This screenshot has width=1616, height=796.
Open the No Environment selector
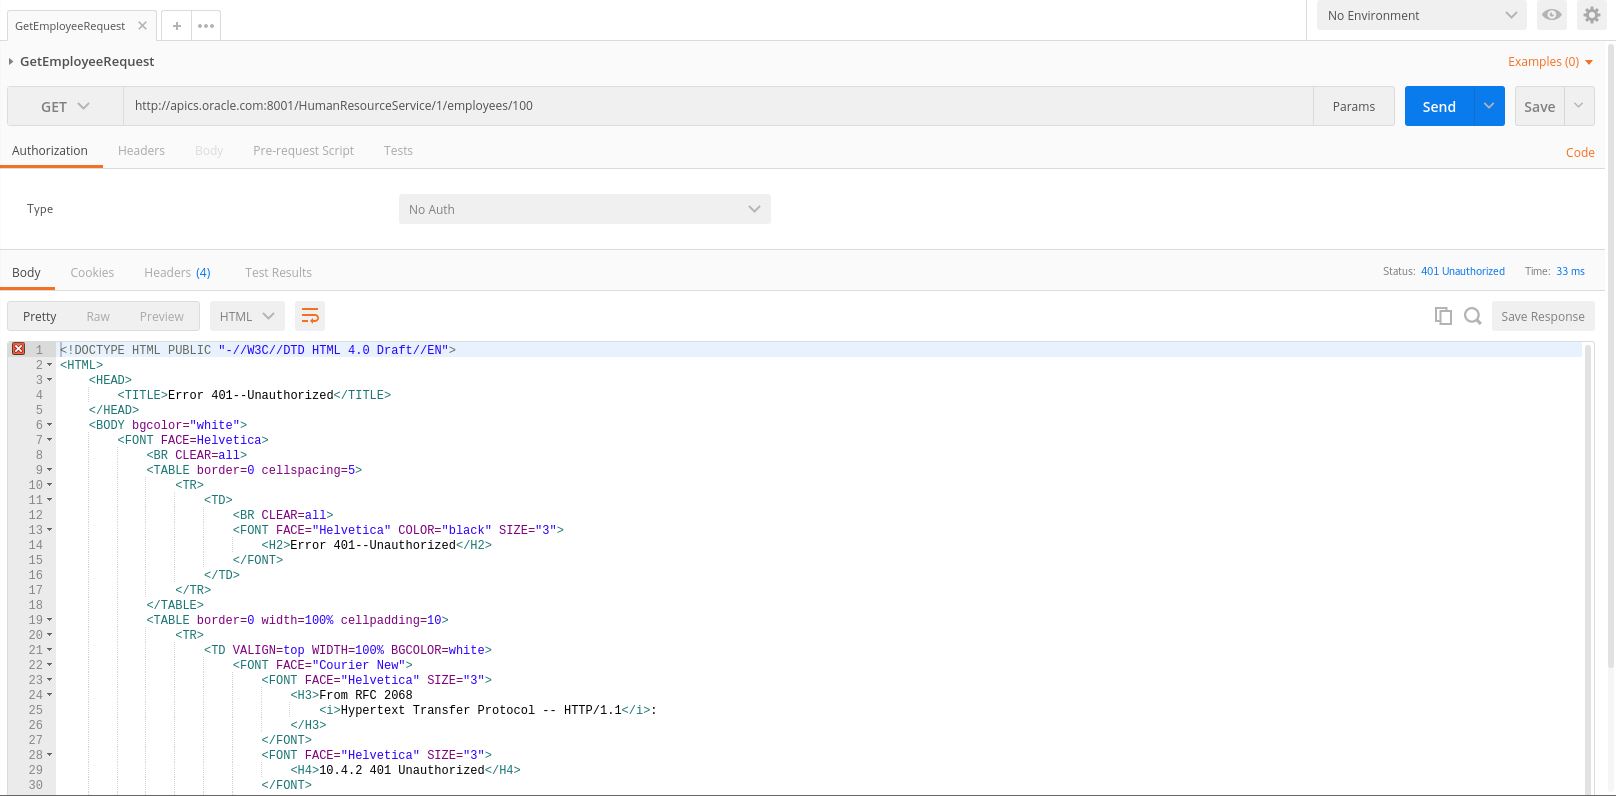[1420, 15]
